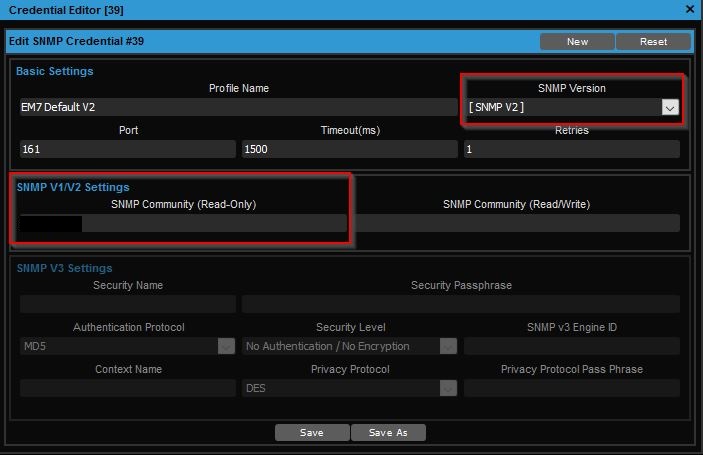Click the SNMP Community (Read/Write) field
The image size is (703, 455).
[516, 223]
